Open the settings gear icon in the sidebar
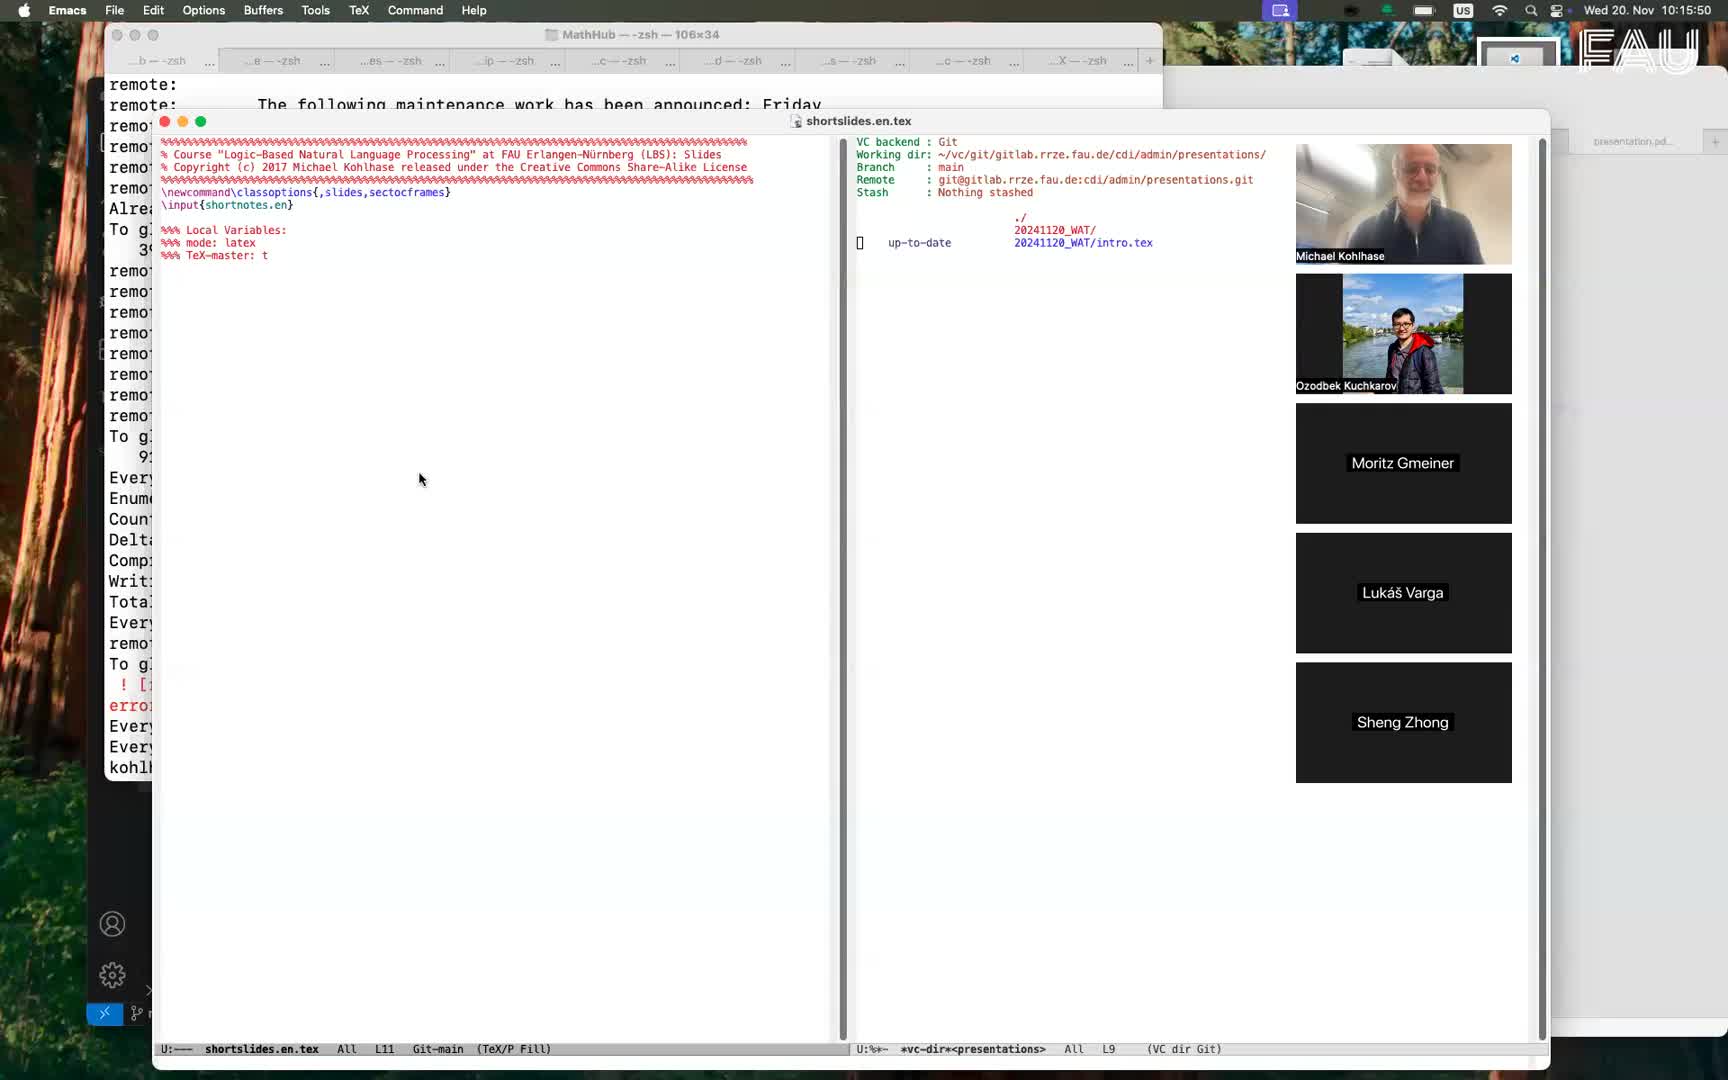This screenshot has width=1728, height=1080. pyautogui.click(x=112, y=975)
